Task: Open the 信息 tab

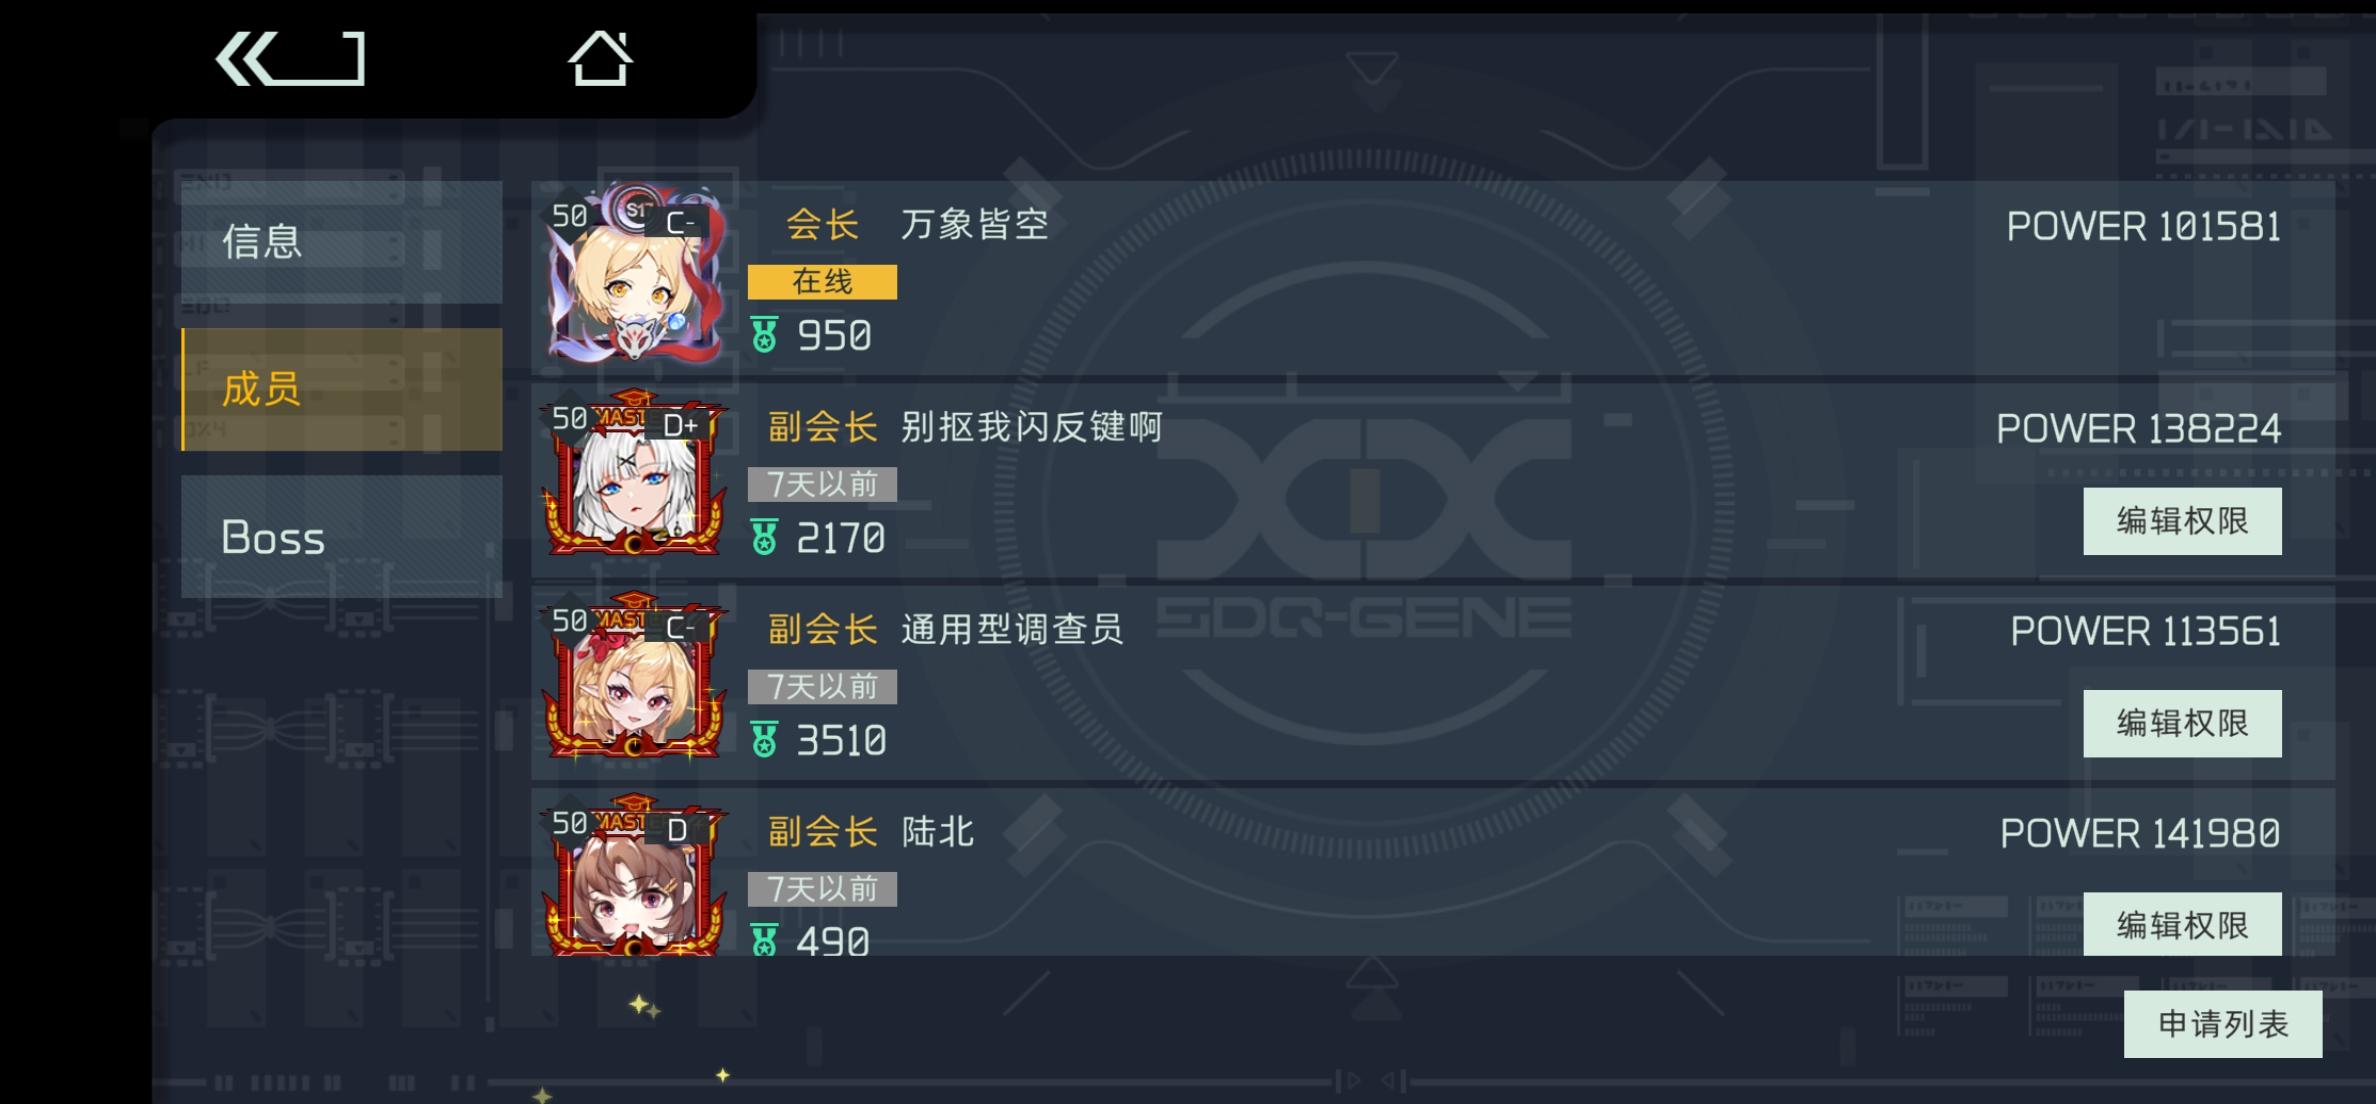Action: [341, 241]
